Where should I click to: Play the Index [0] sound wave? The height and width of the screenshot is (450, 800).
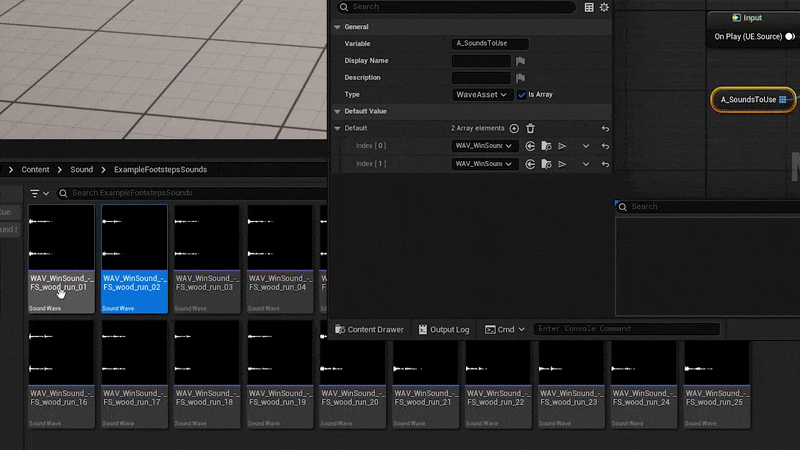(x=562, y=146)
